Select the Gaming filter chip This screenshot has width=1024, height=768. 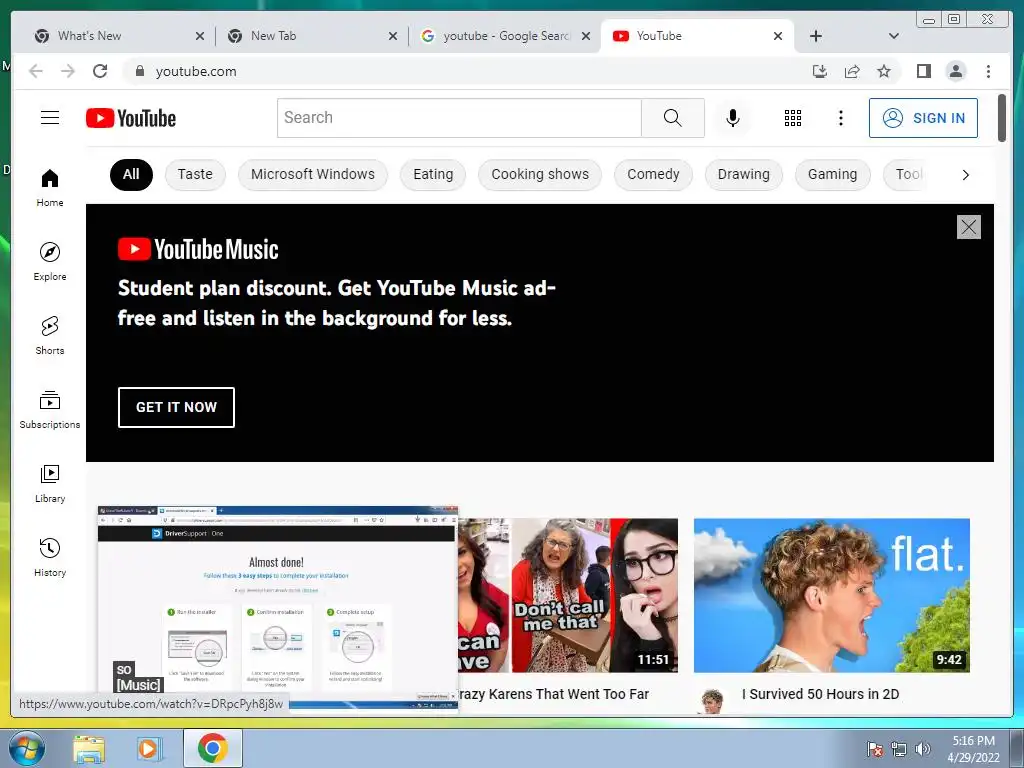(x=832, y=174)
